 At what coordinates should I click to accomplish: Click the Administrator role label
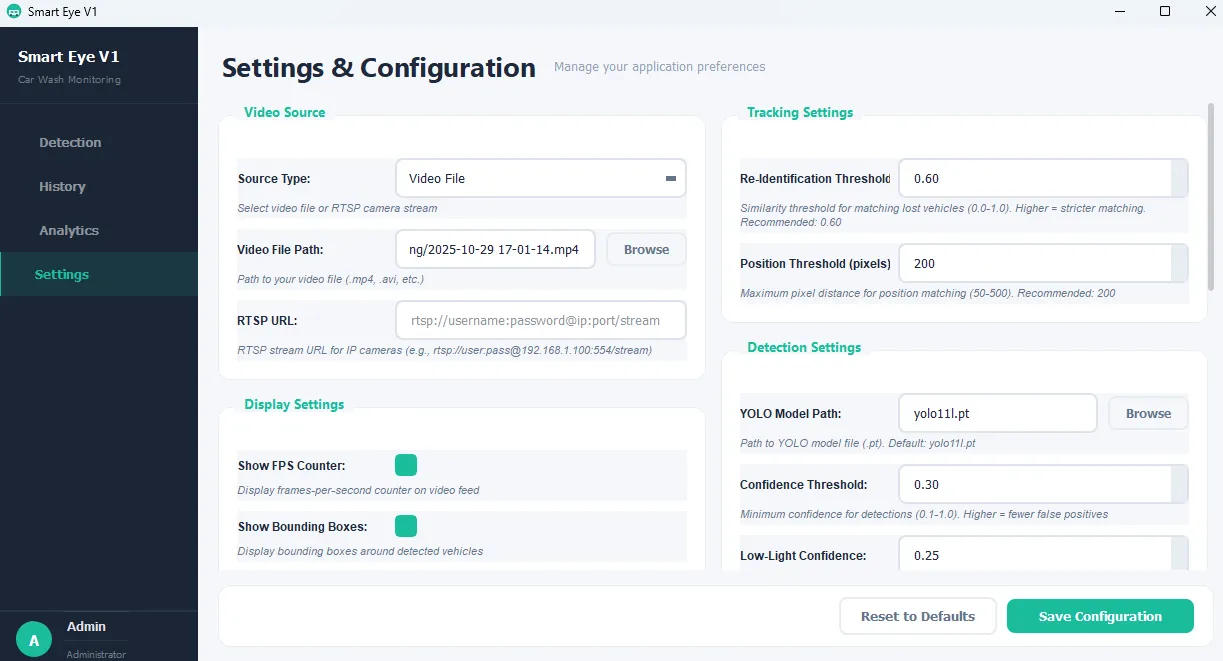96,654
